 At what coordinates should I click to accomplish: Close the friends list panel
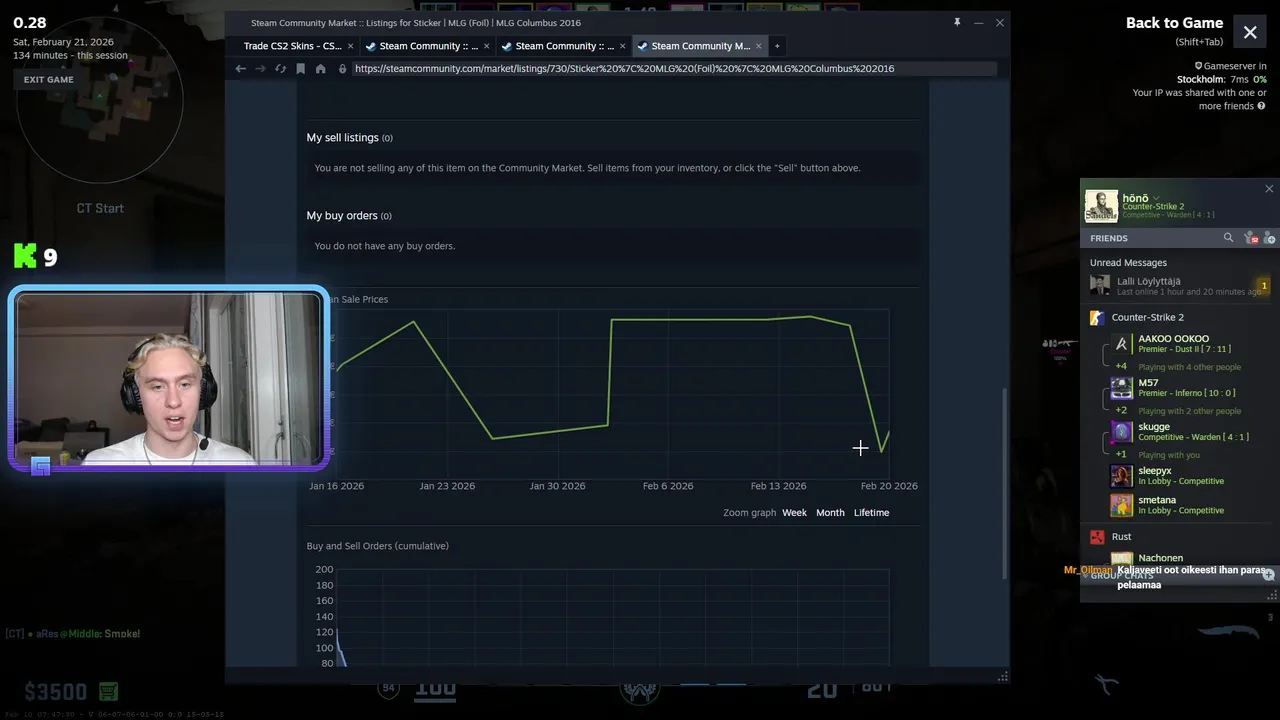tap(1269, 189)
